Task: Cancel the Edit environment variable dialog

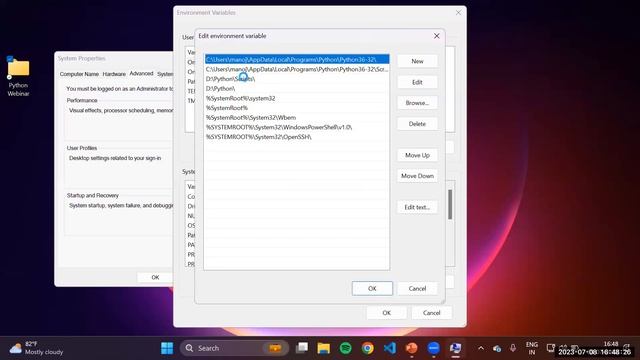Action: [417, 289]
